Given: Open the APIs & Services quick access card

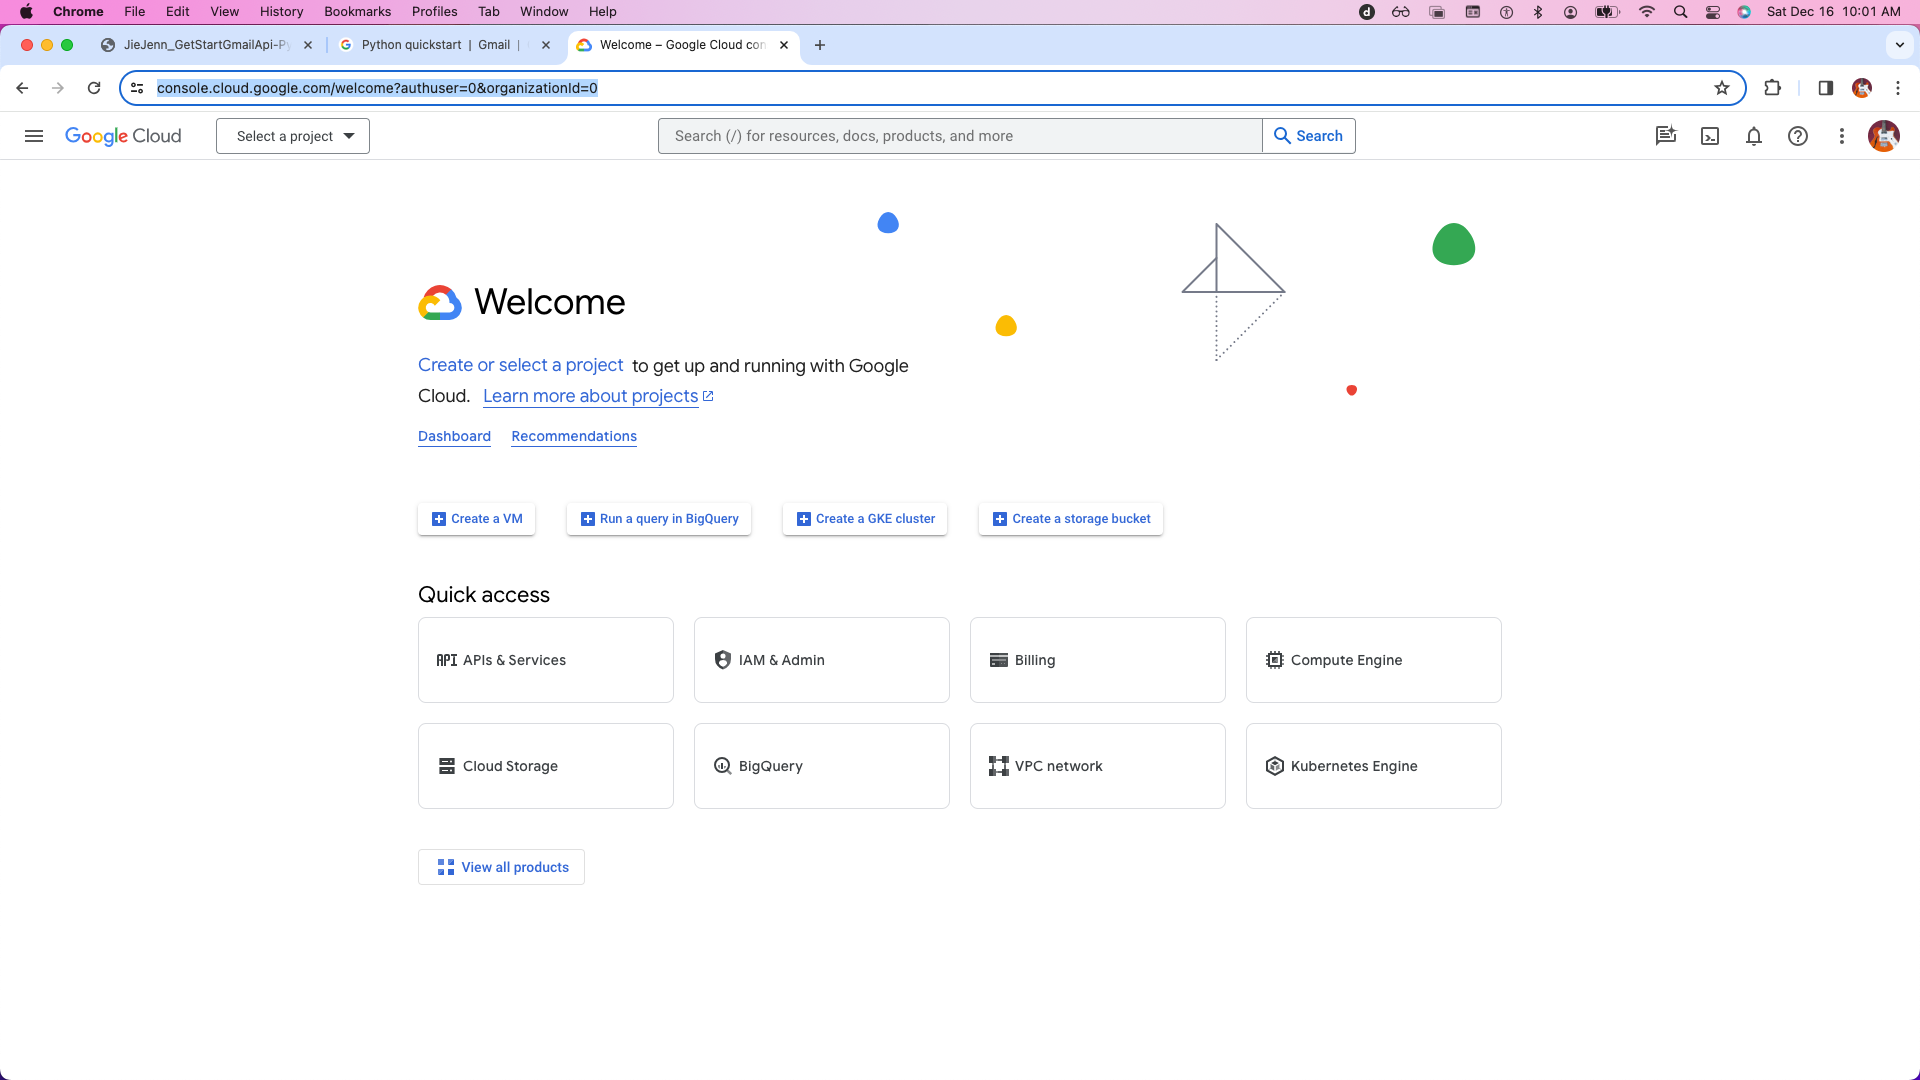Looking at the screenshot, I should coord(546,660).
